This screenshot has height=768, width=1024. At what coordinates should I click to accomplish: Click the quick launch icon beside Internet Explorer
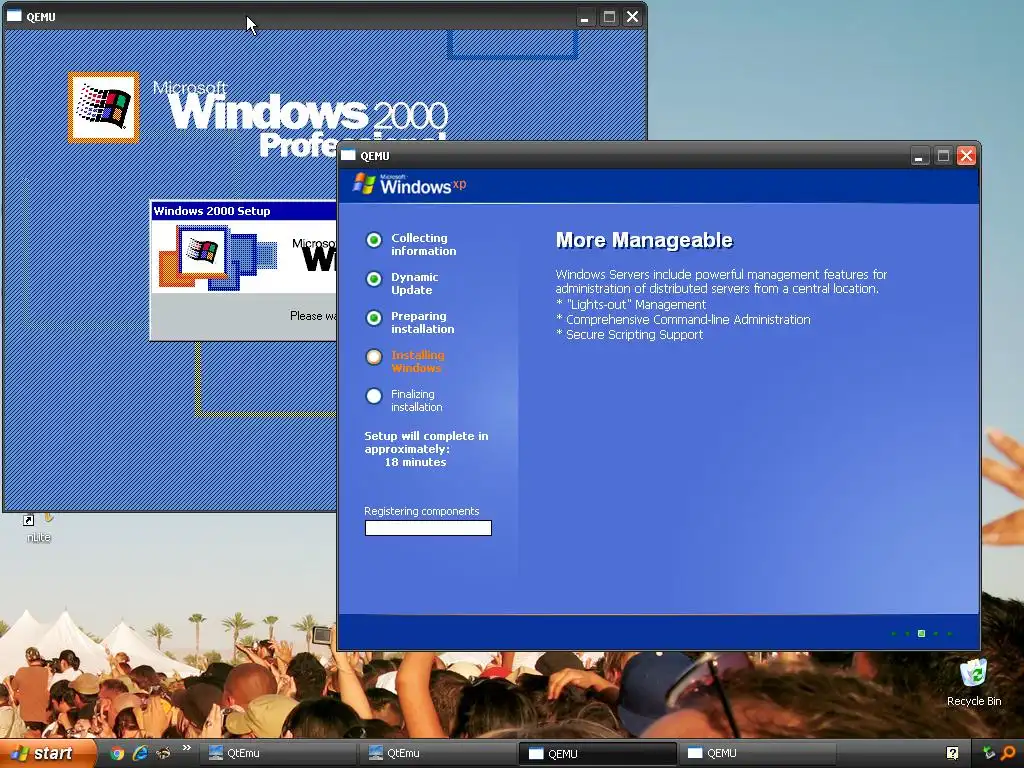163,753
